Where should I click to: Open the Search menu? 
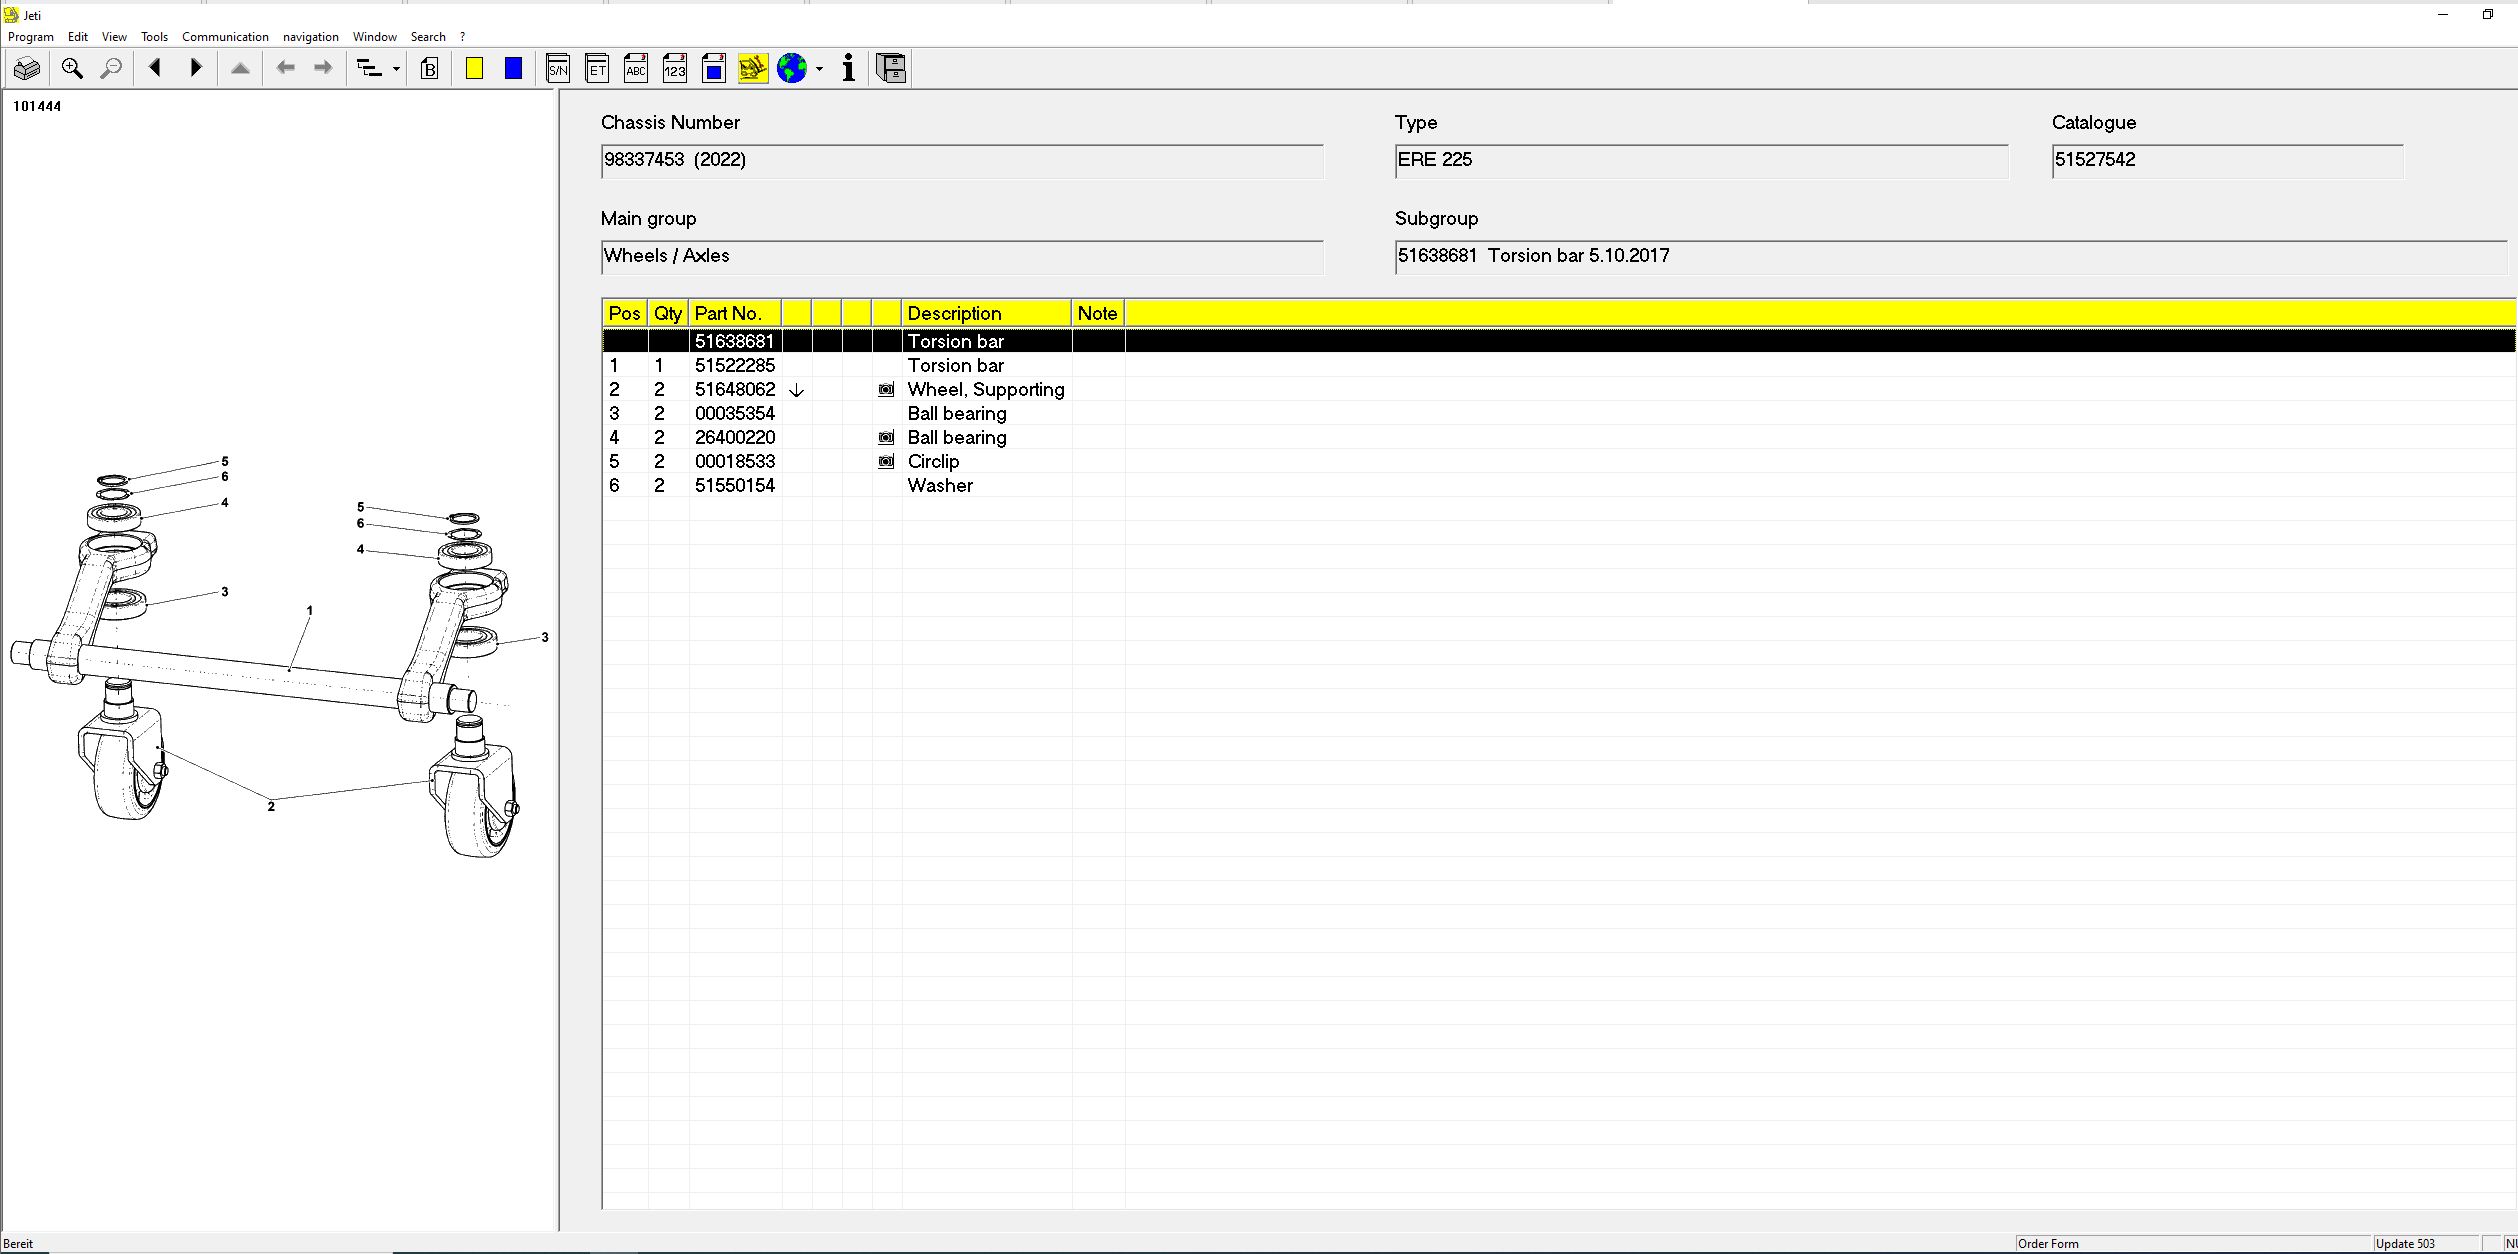428,37
